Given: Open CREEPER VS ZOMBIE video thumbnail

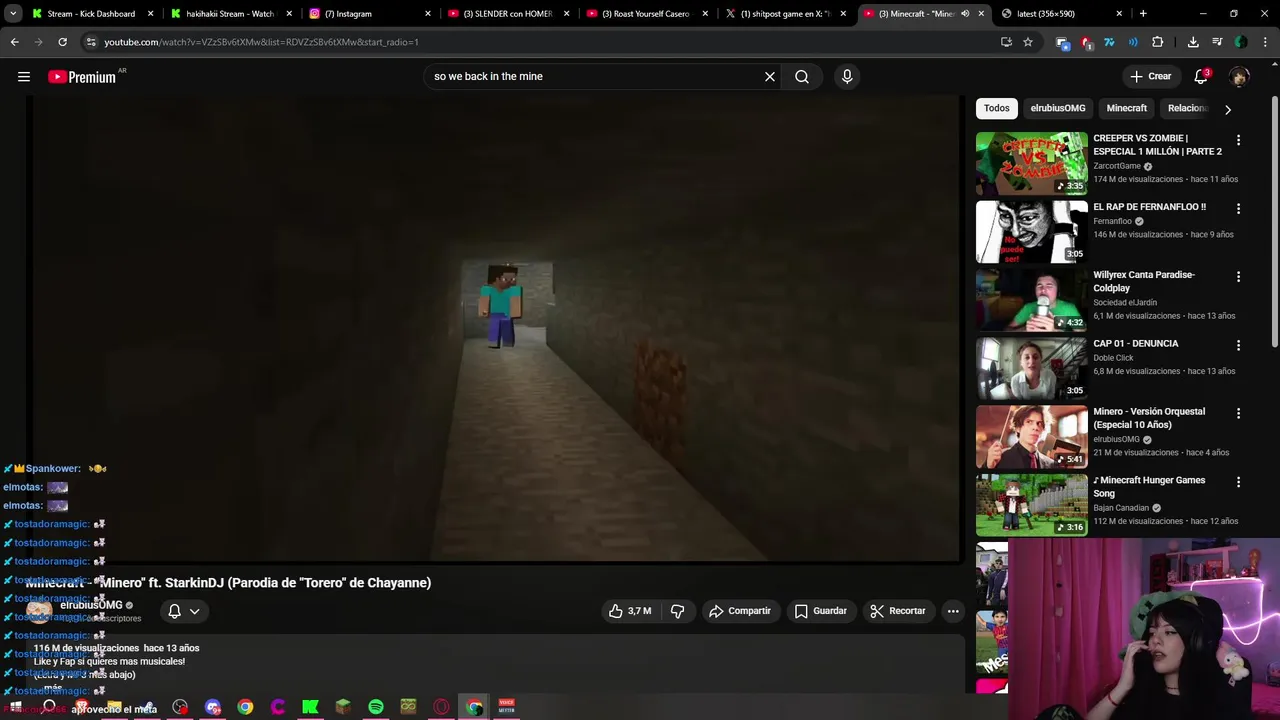Looking at the screenshot, I should tap(1031, 163).
